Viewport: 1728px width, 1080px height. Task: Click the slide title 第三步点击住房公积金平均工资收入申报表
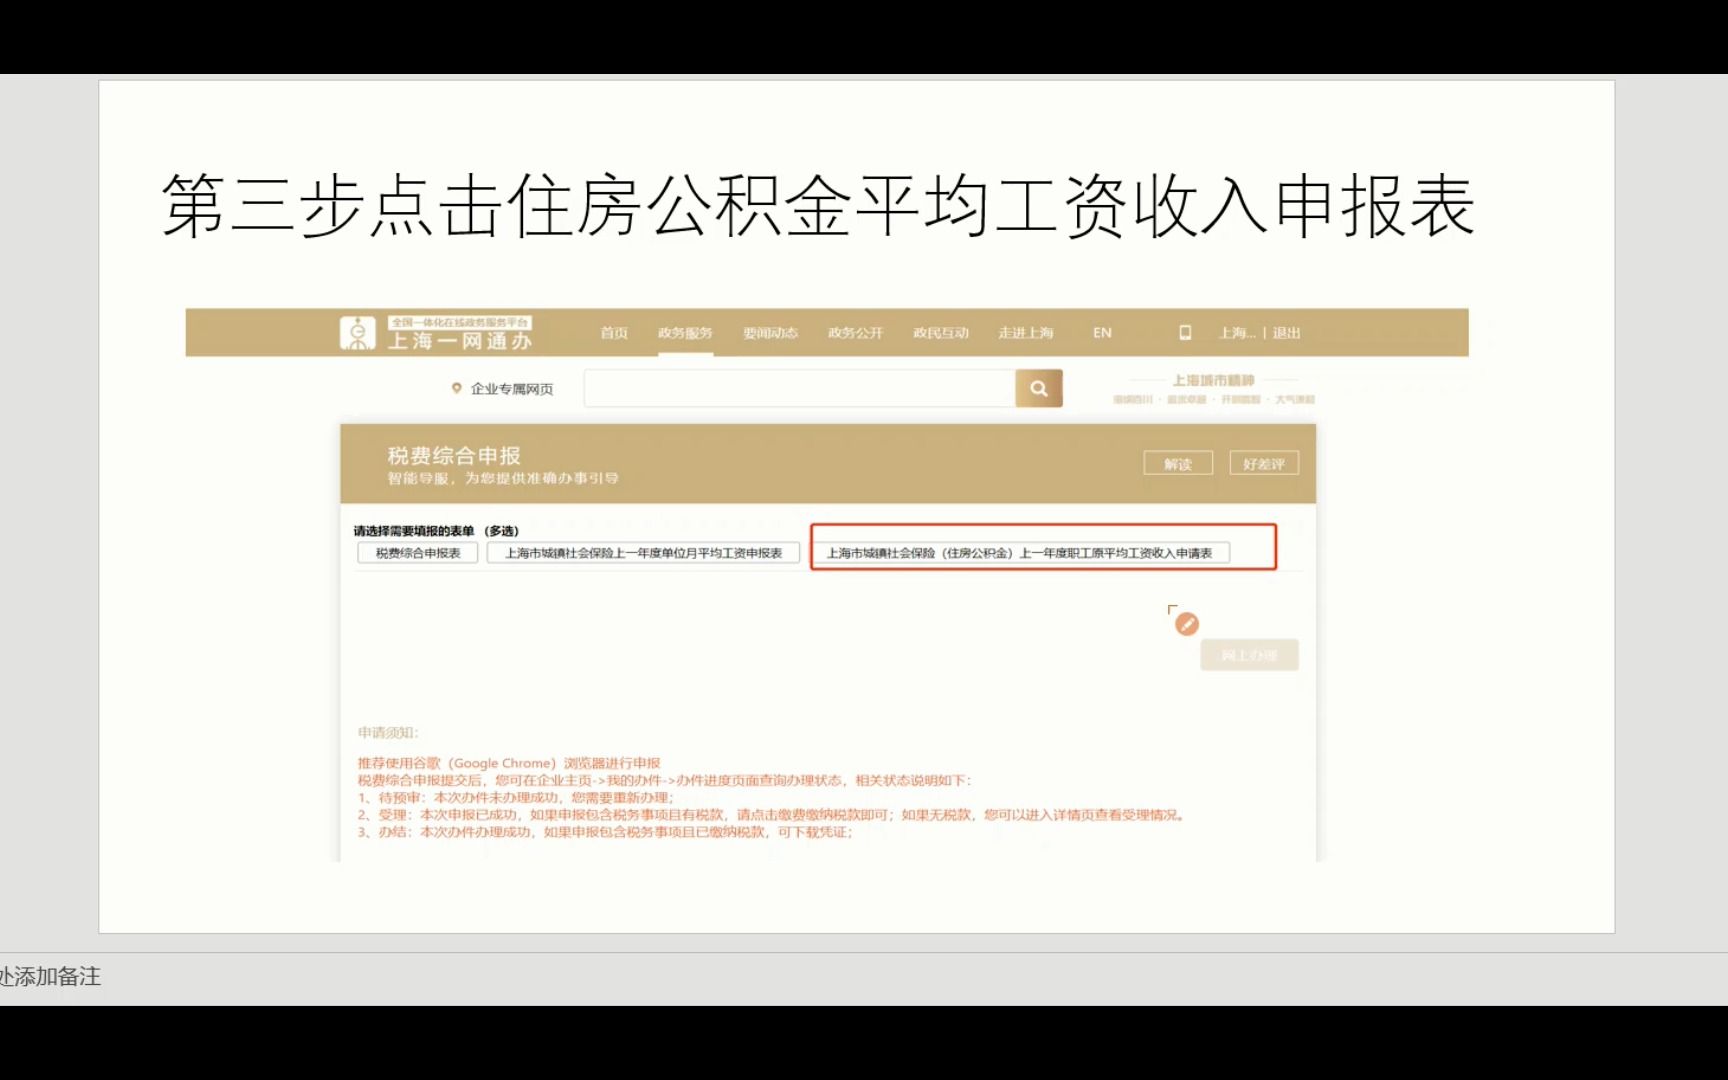pyautogui.click(x=818, y=206)
